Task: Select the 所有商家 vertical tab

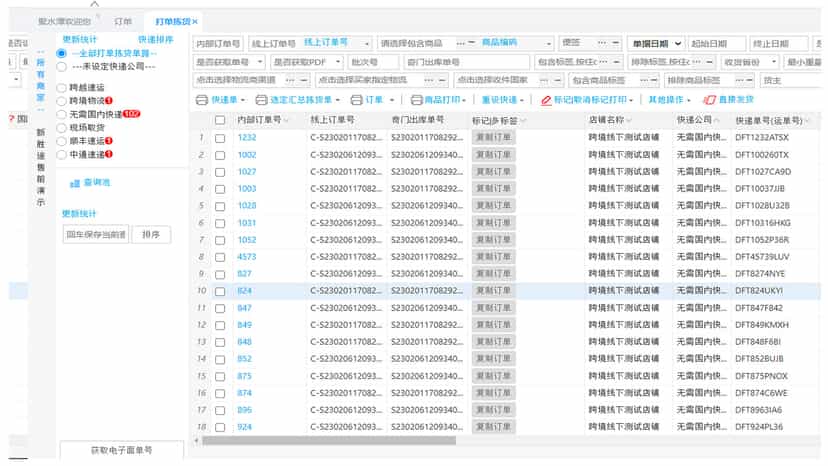Action: click(x=41, y=80)
